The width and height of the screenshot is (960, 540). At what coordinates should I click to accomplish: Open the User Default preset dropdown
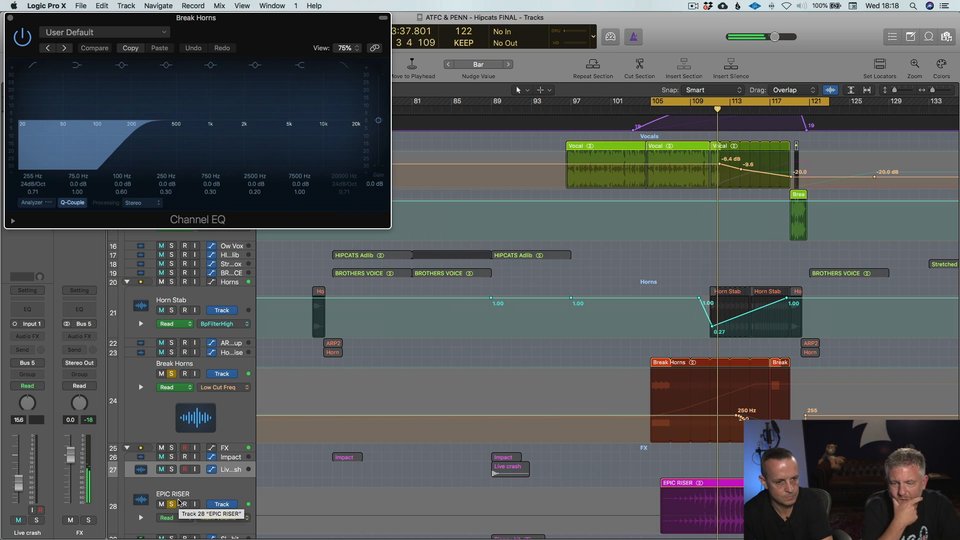tap(105, 32)
